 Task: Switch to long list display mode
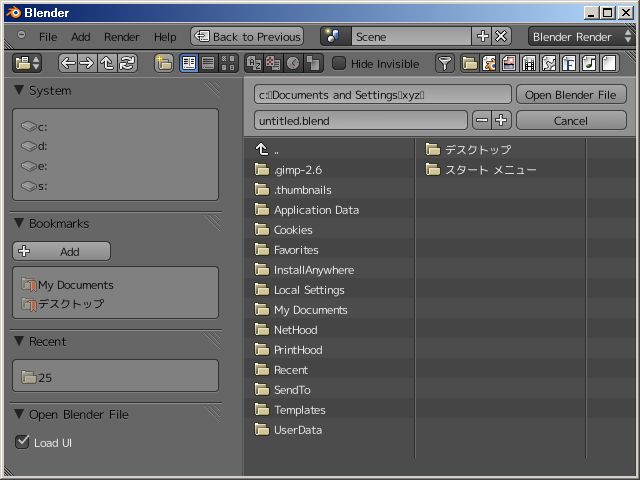click(x=208, y=63)
